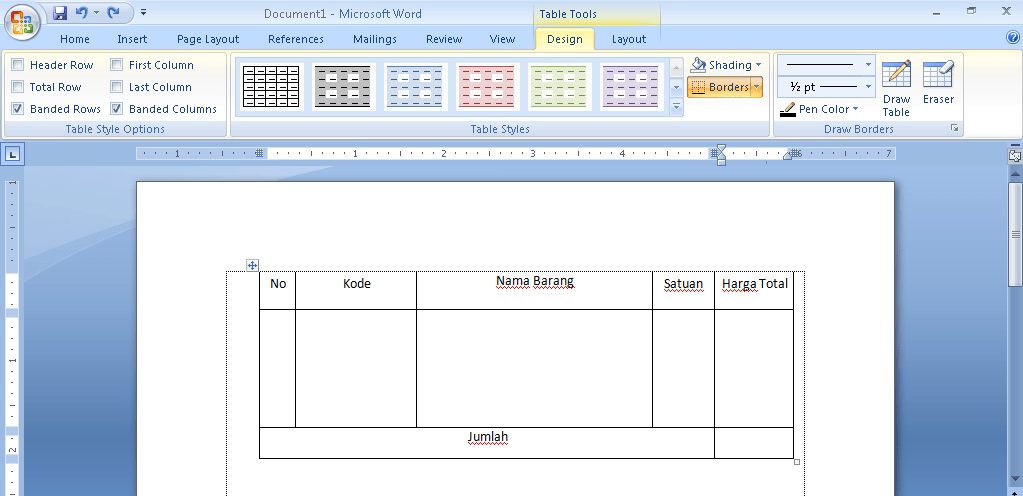
Task: Click the empty cell right of Jumlah
Action: (754, 443)
